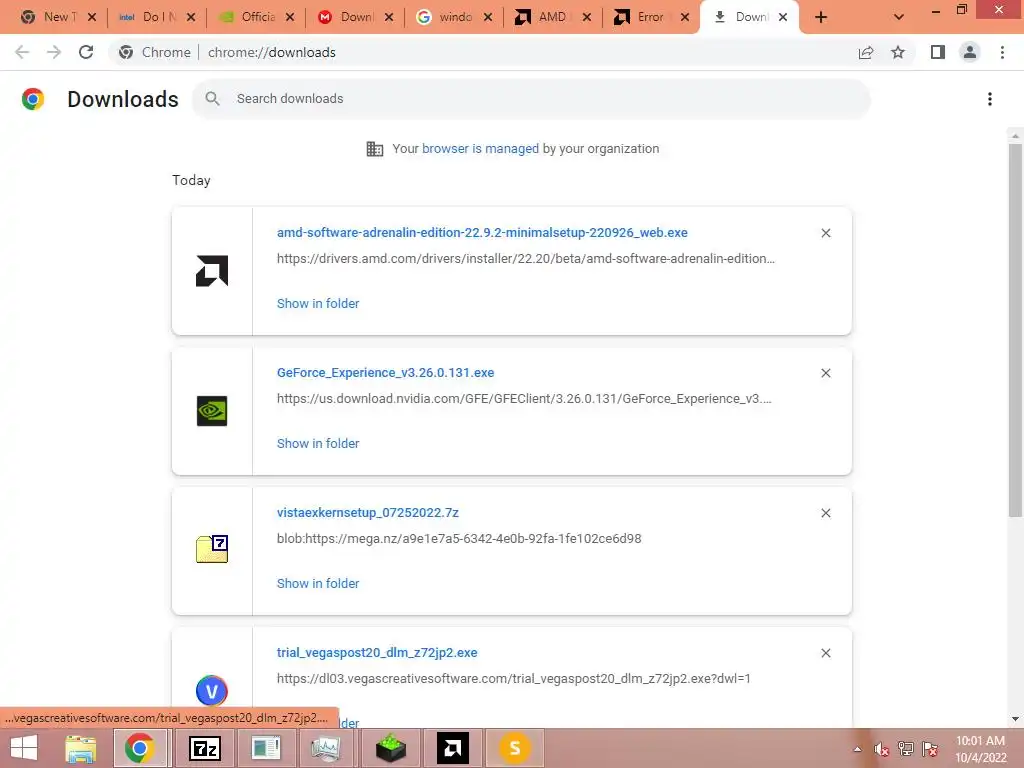Open the document viewer app in taskbar
1024x768 pixels.
(266, 748)
